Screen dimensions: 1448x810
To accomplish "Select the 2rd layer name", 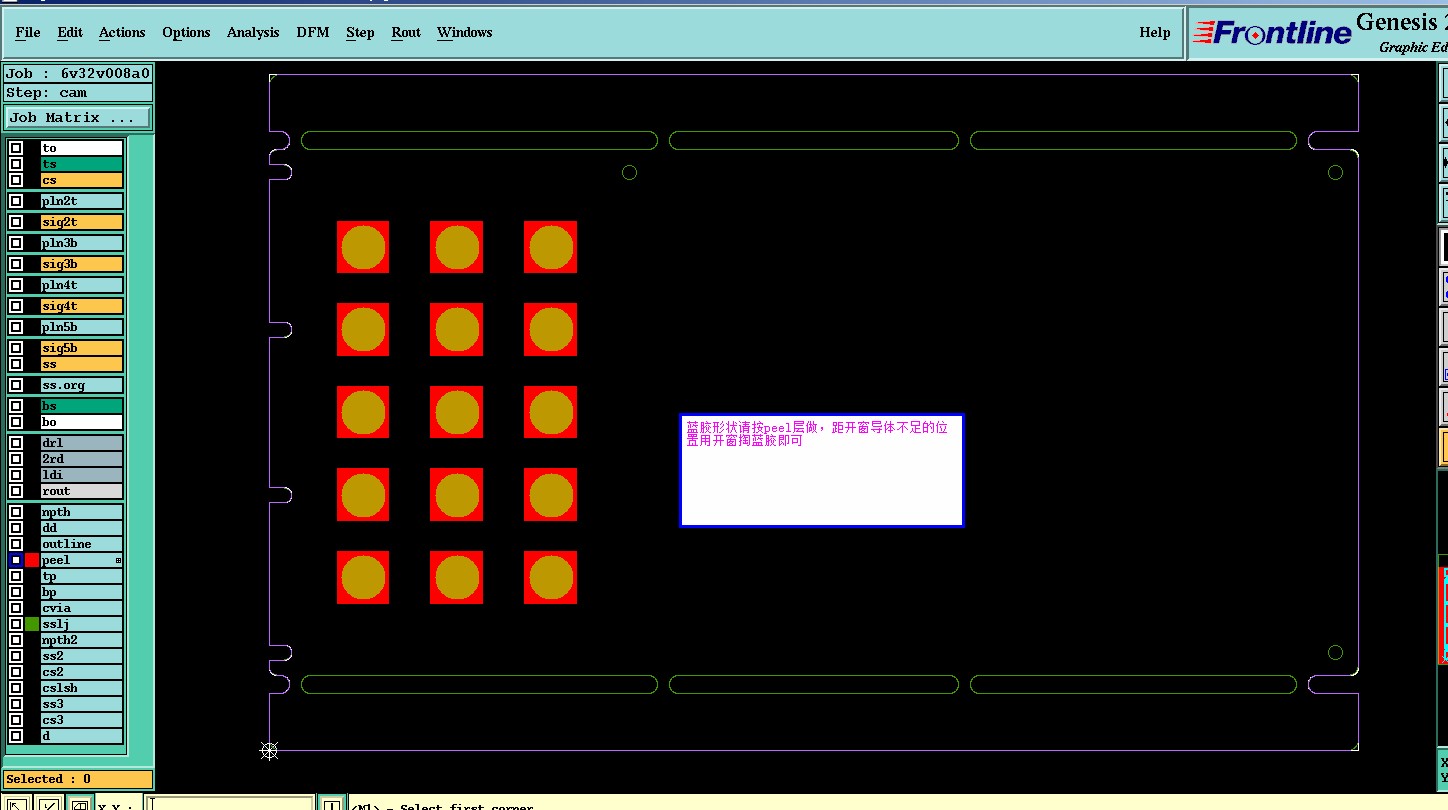I will point(82,459).
